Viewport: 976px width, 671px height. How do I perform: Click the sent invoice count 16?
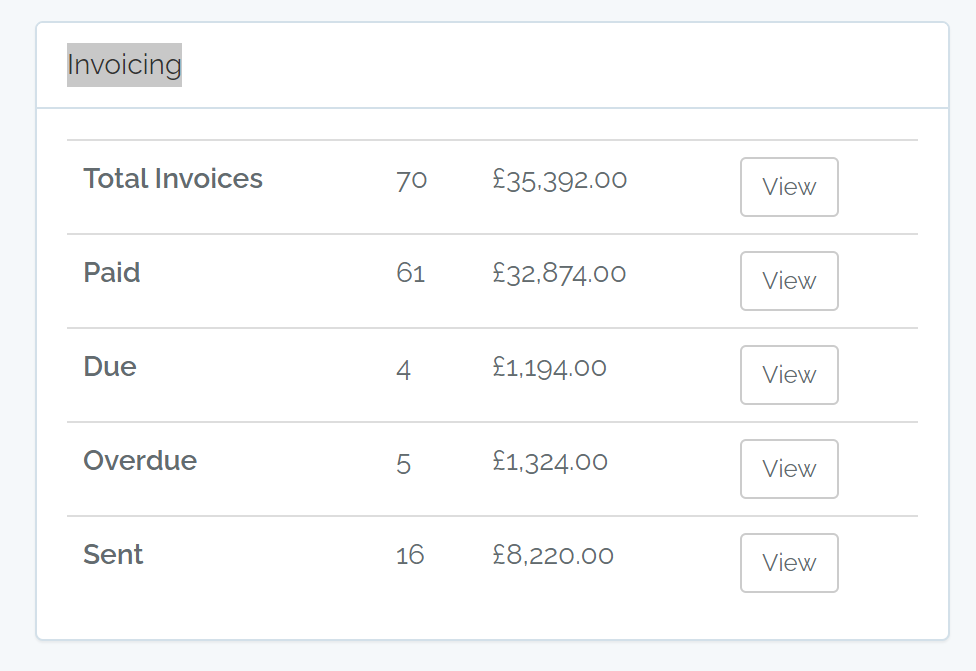coord(410,556)
